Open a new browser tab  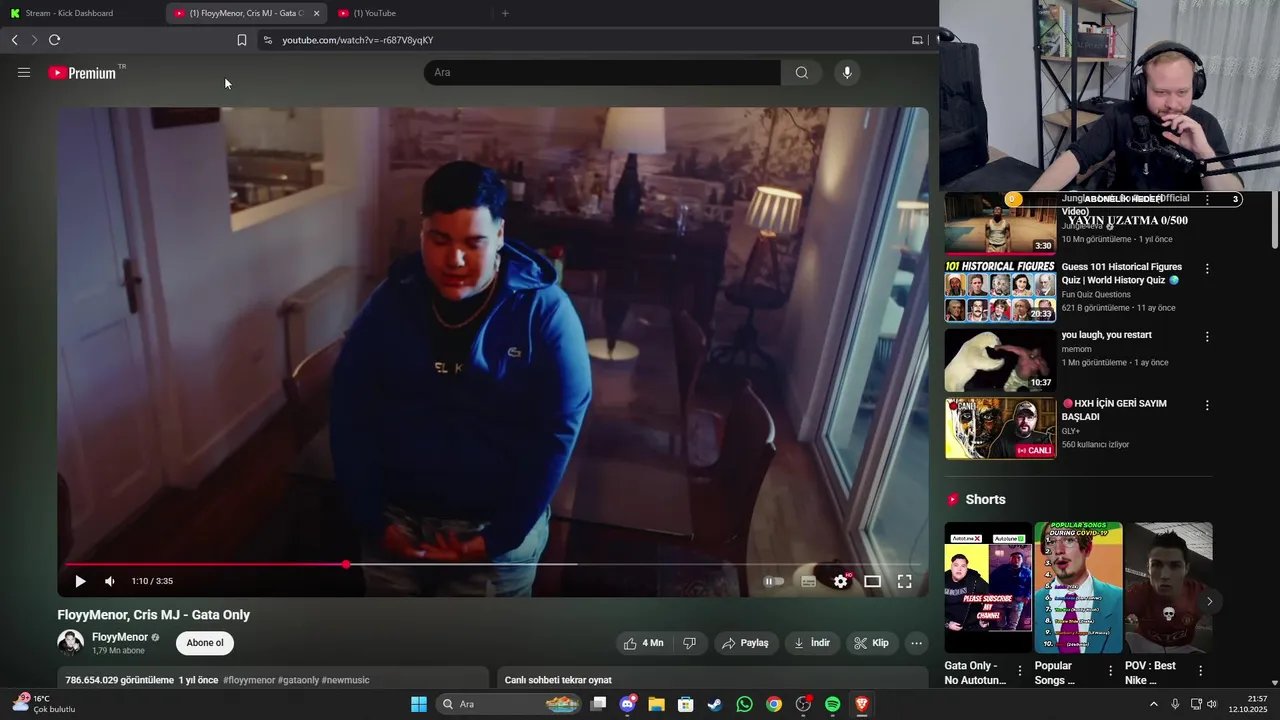tap(505, 13)
